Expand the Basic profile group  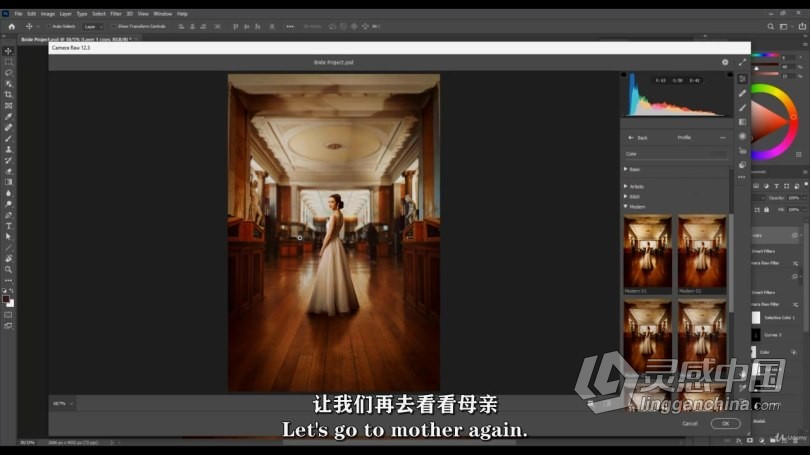pyautogui.click(x=626, y=169)
